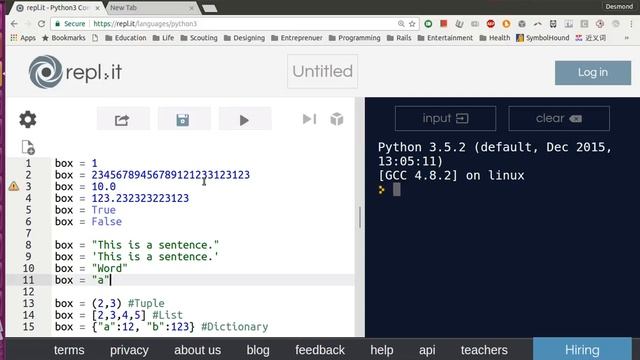Open the repl.it settings gear
This screenshot has width=640, height=360.
(x=28, y=120)
